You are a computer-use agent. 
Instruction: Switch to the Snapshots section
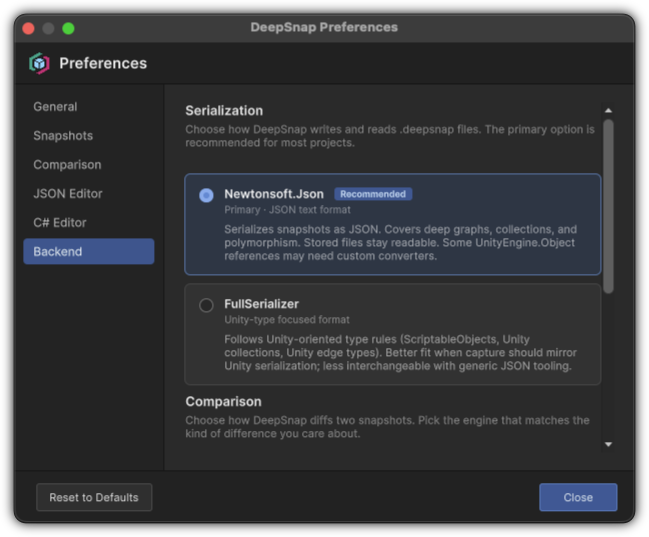(89, 136)
